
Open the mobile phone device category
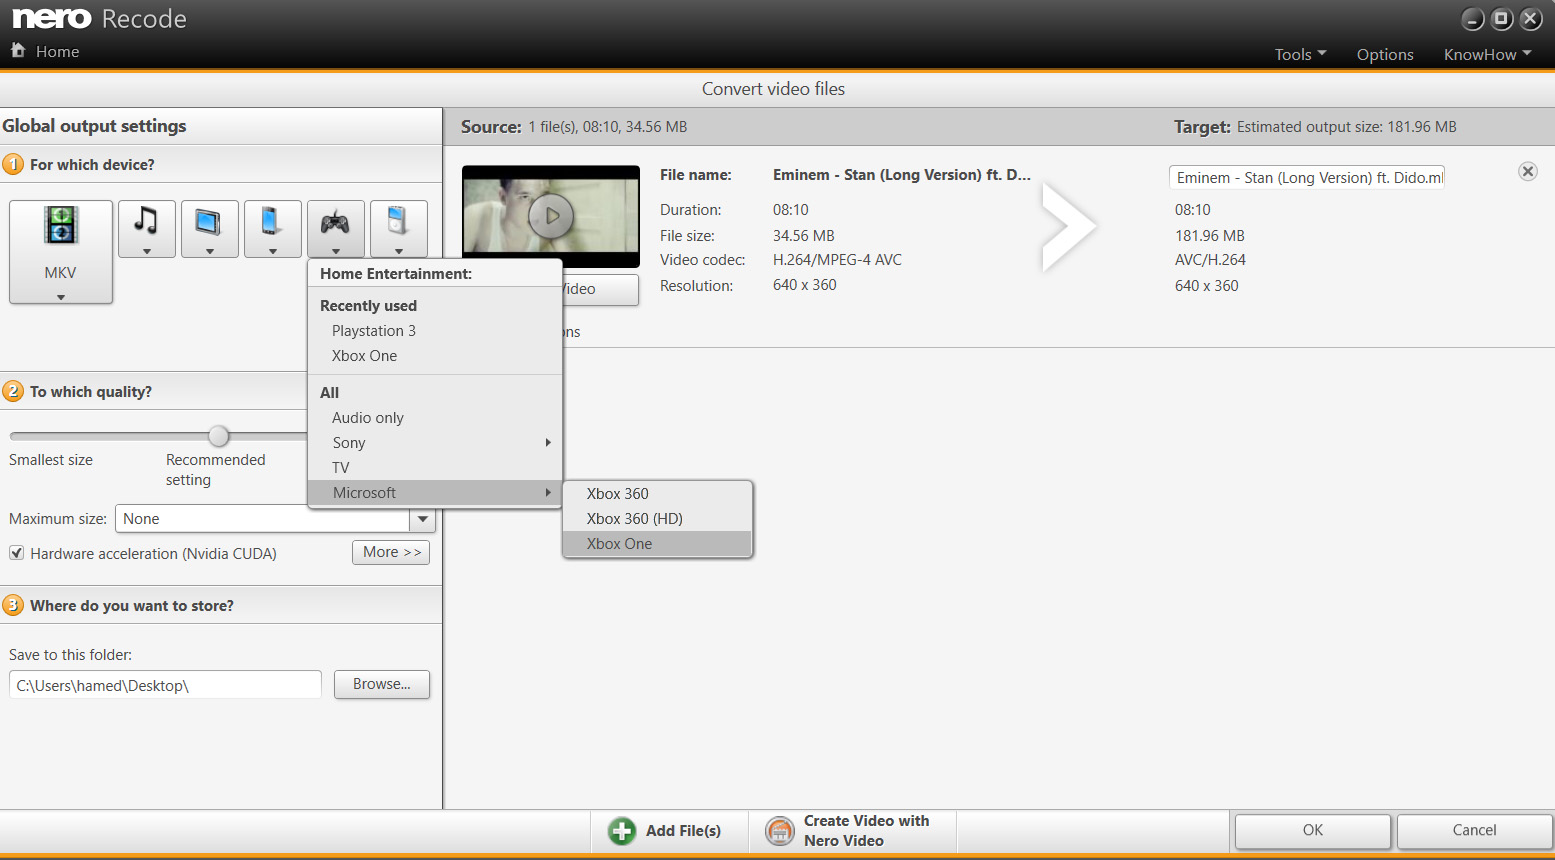coord(273,229)
